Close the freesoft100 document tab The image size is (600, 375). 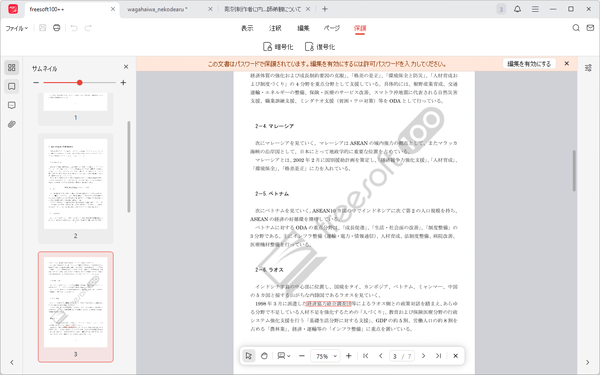pyautogui.click(x=113, y=9)
